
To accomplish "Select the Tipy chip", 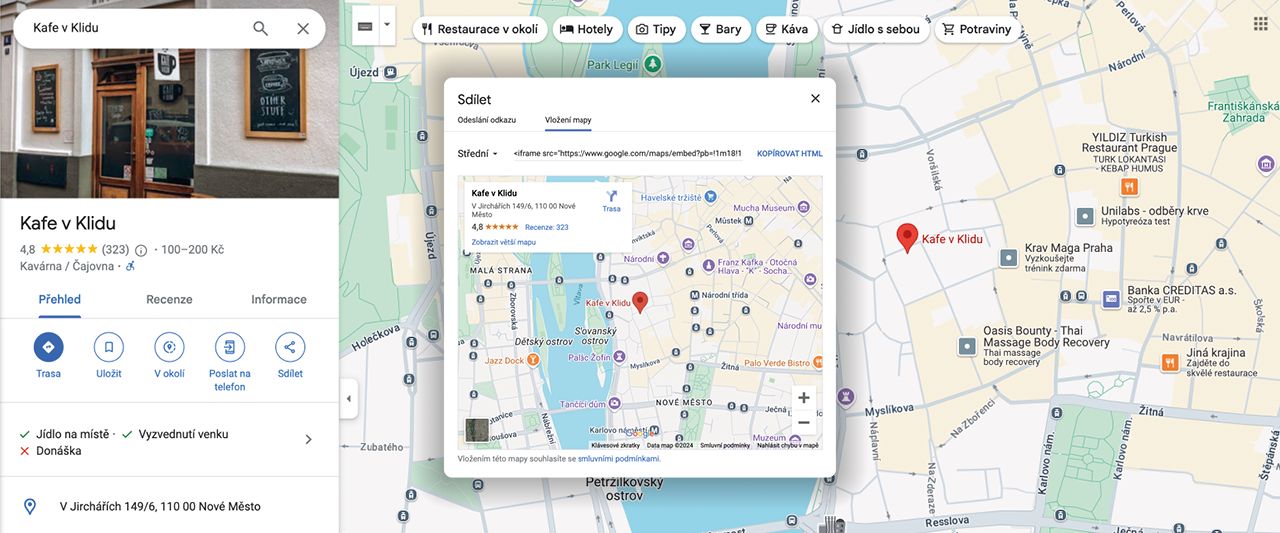I will (x=655, y=29).
